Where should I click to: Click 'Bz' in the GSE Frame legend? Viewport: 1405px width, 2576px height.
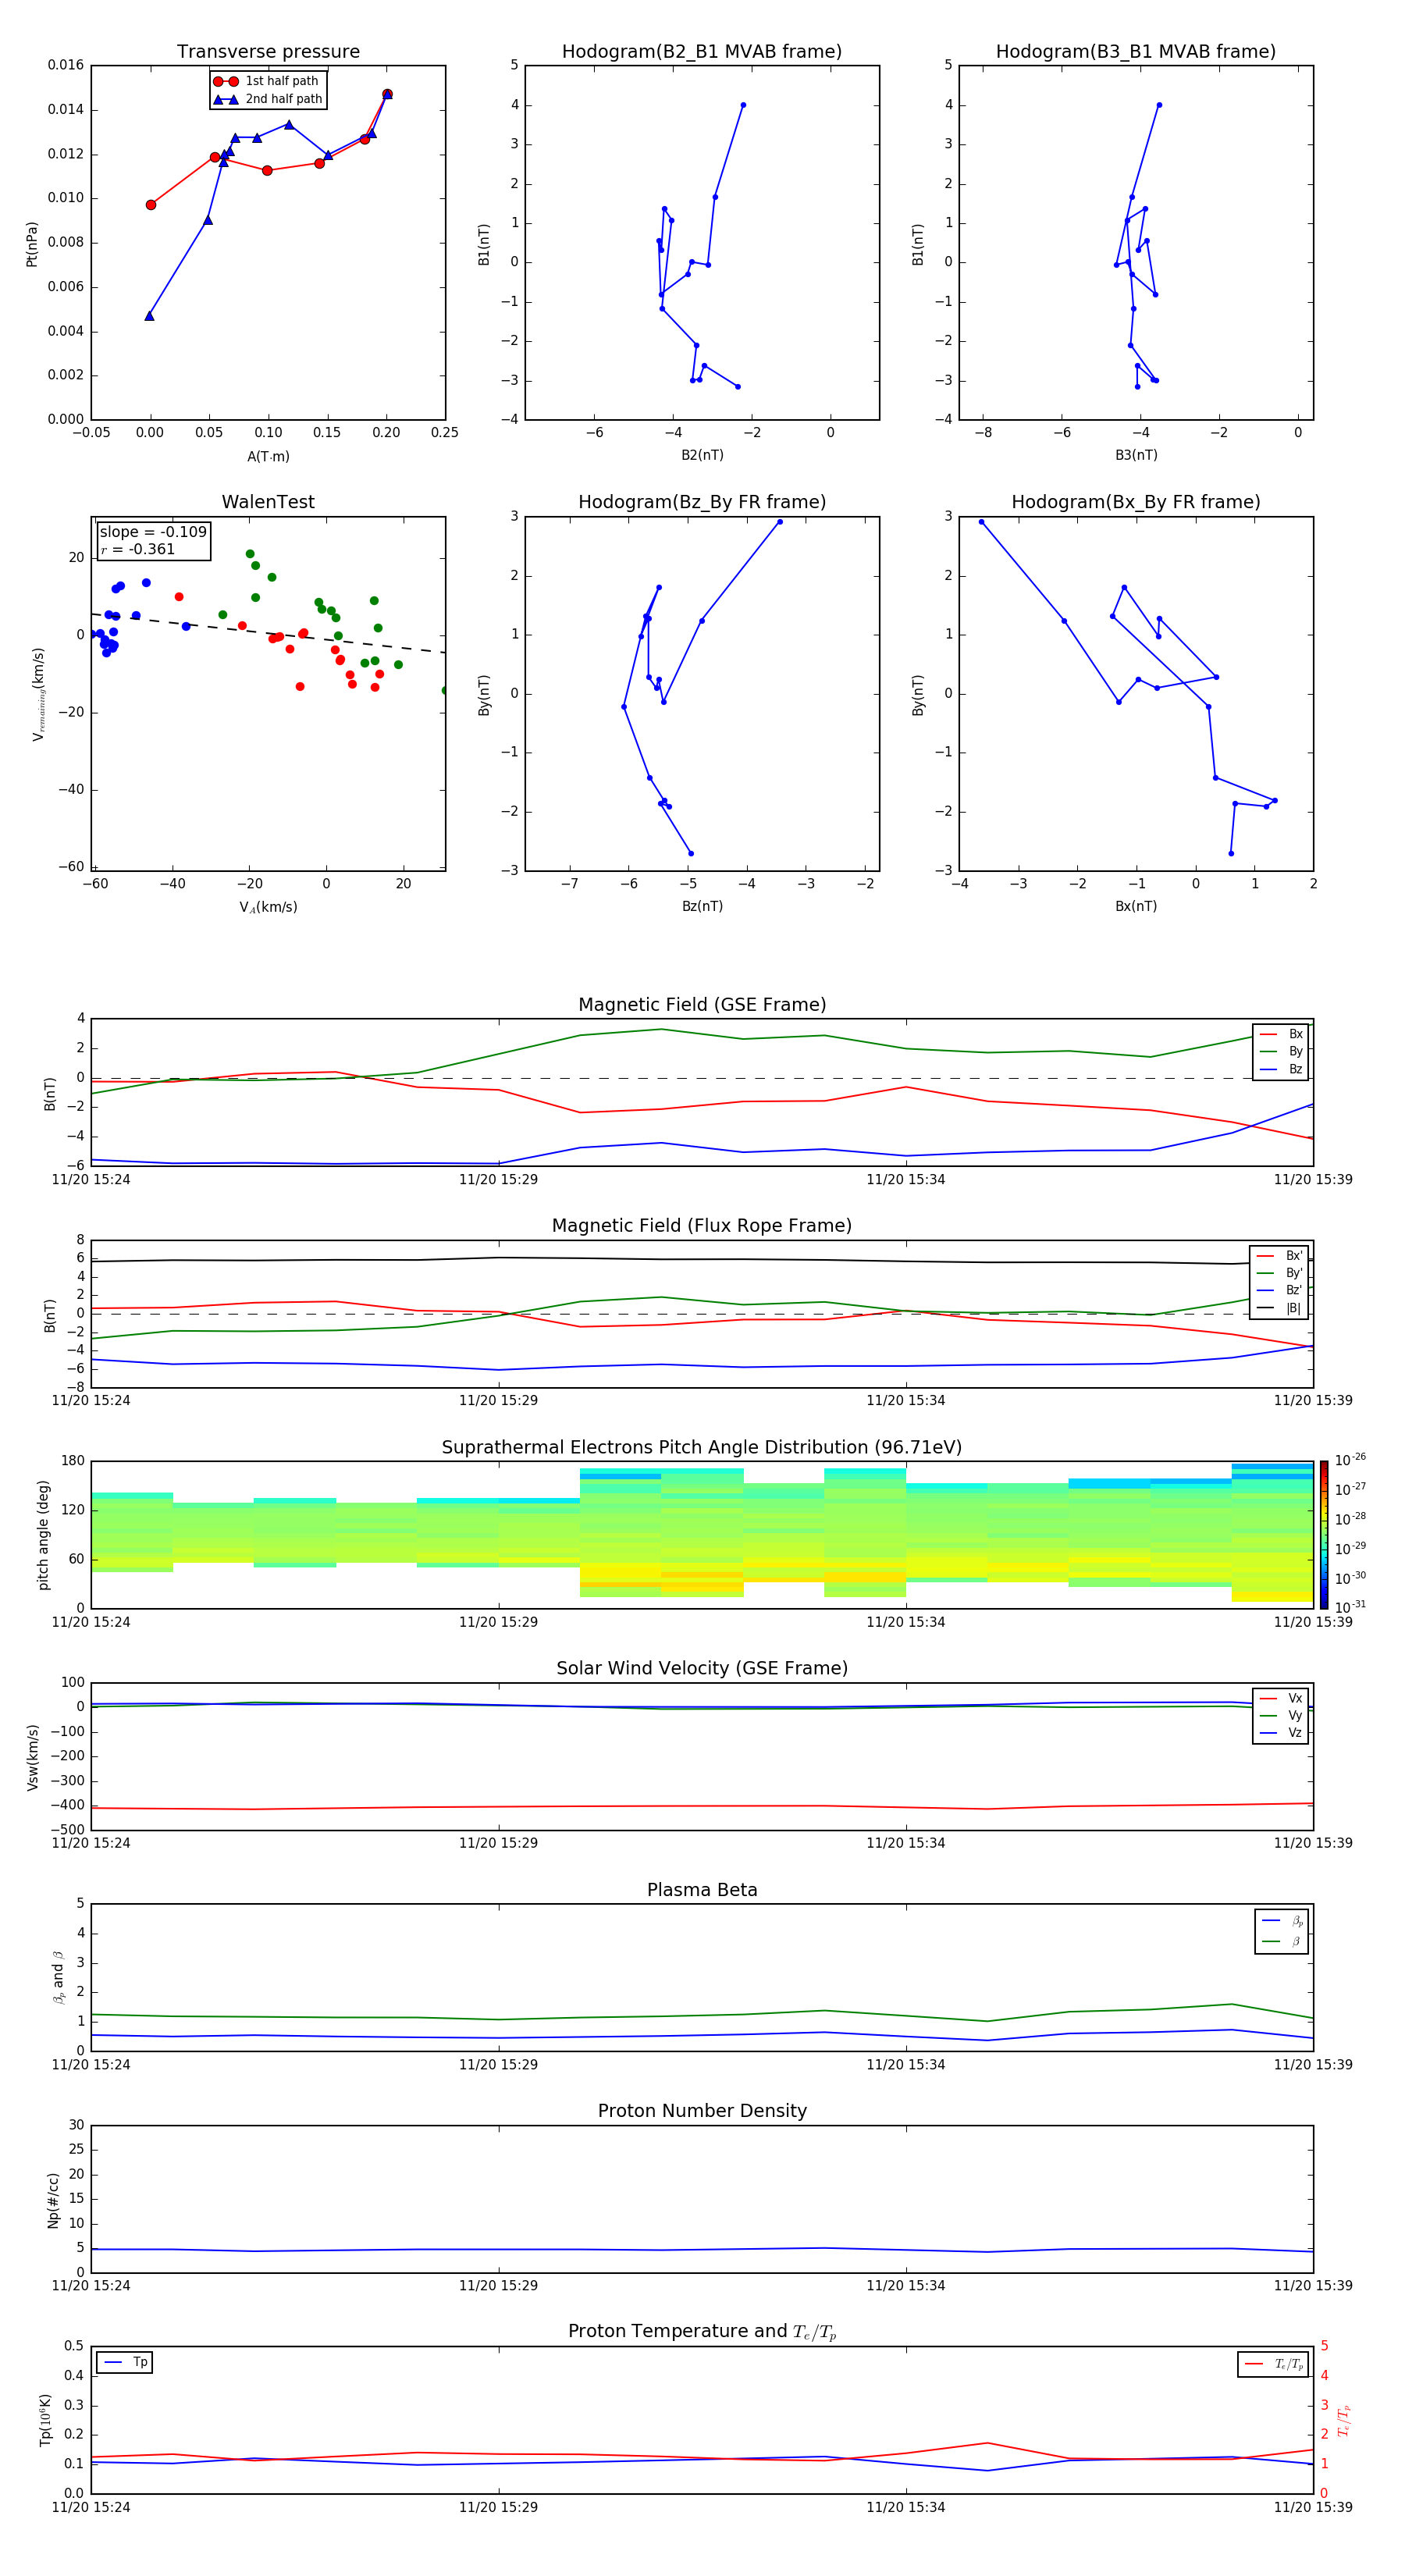(1281, 1070)
